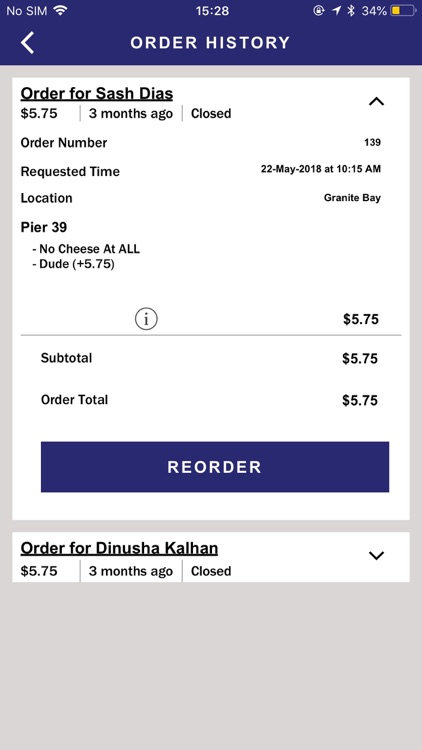Tap the Order History title

(x=211, y=43)
